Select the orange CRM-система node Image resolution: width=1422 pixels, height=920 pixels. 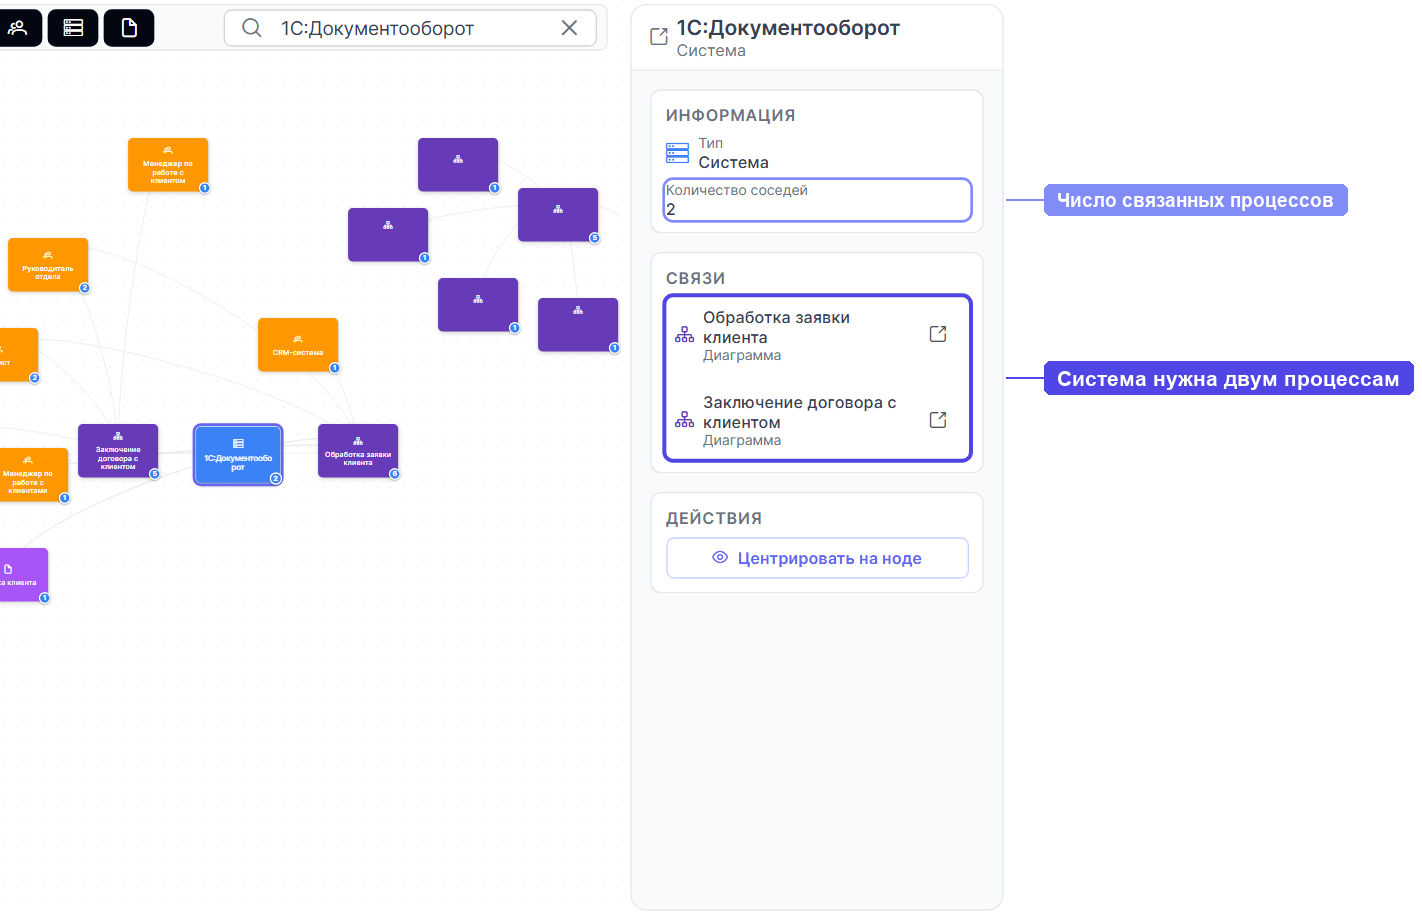pos(298,344)
